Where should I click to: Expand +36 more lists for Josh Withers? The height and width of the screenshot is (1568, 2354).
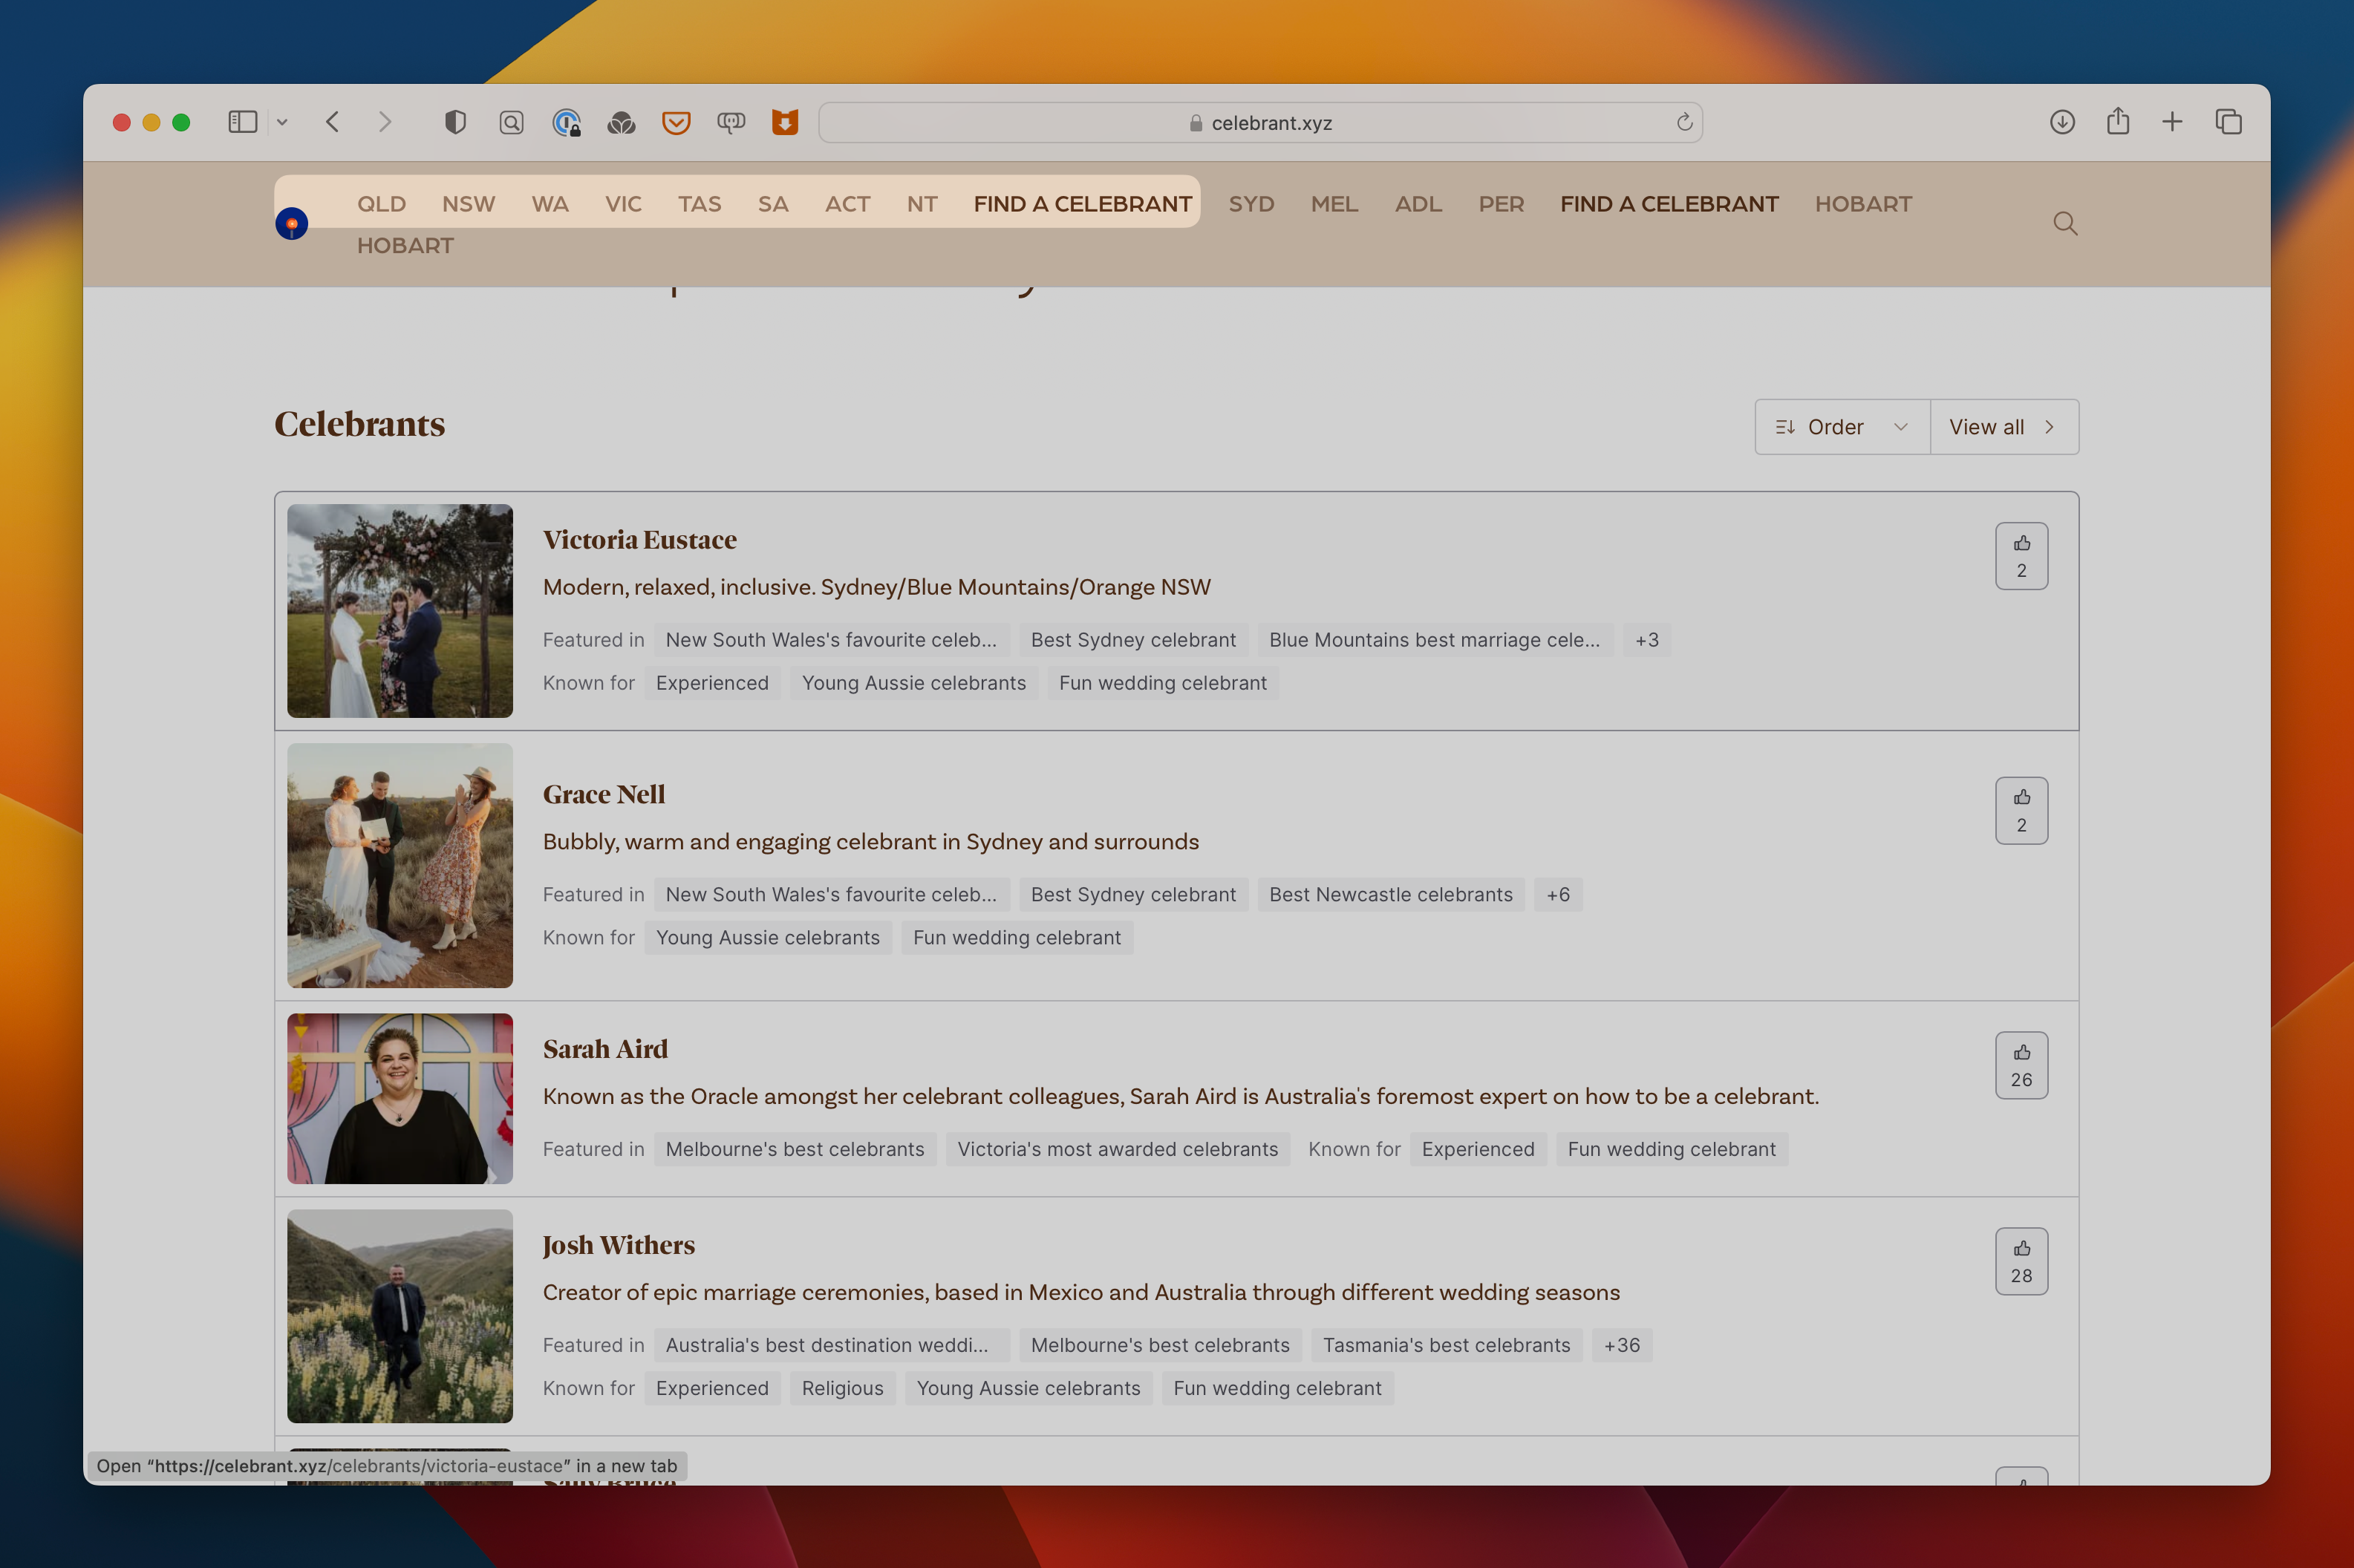point(1621,1346)
